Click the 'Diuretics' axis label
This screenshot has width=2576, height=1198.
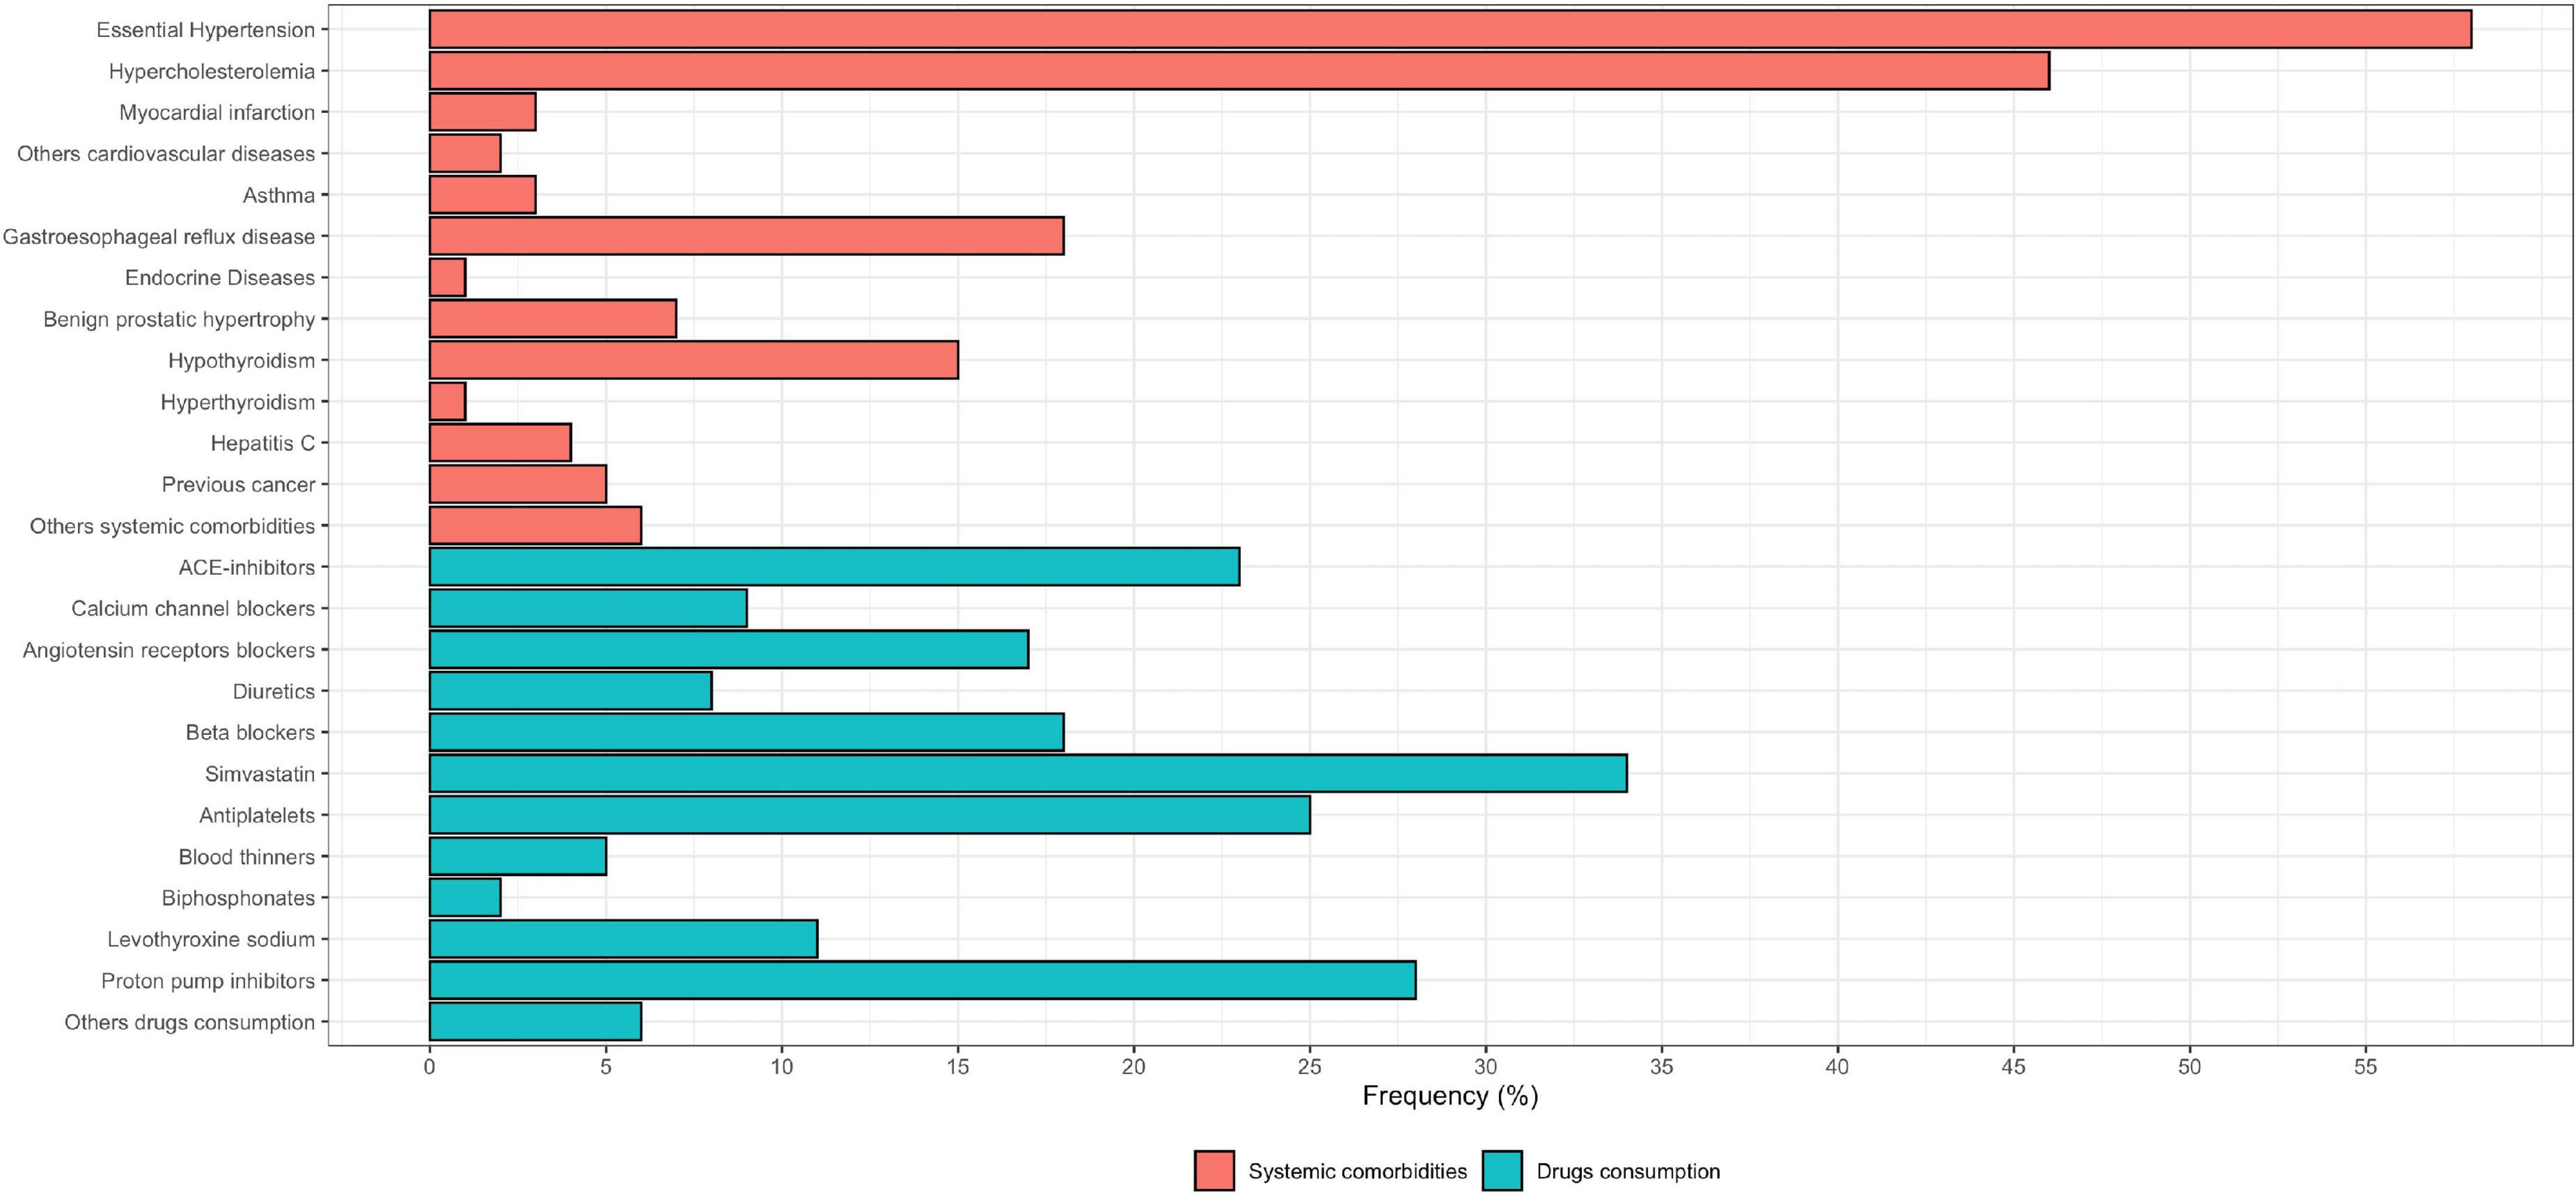pos(274,691)
